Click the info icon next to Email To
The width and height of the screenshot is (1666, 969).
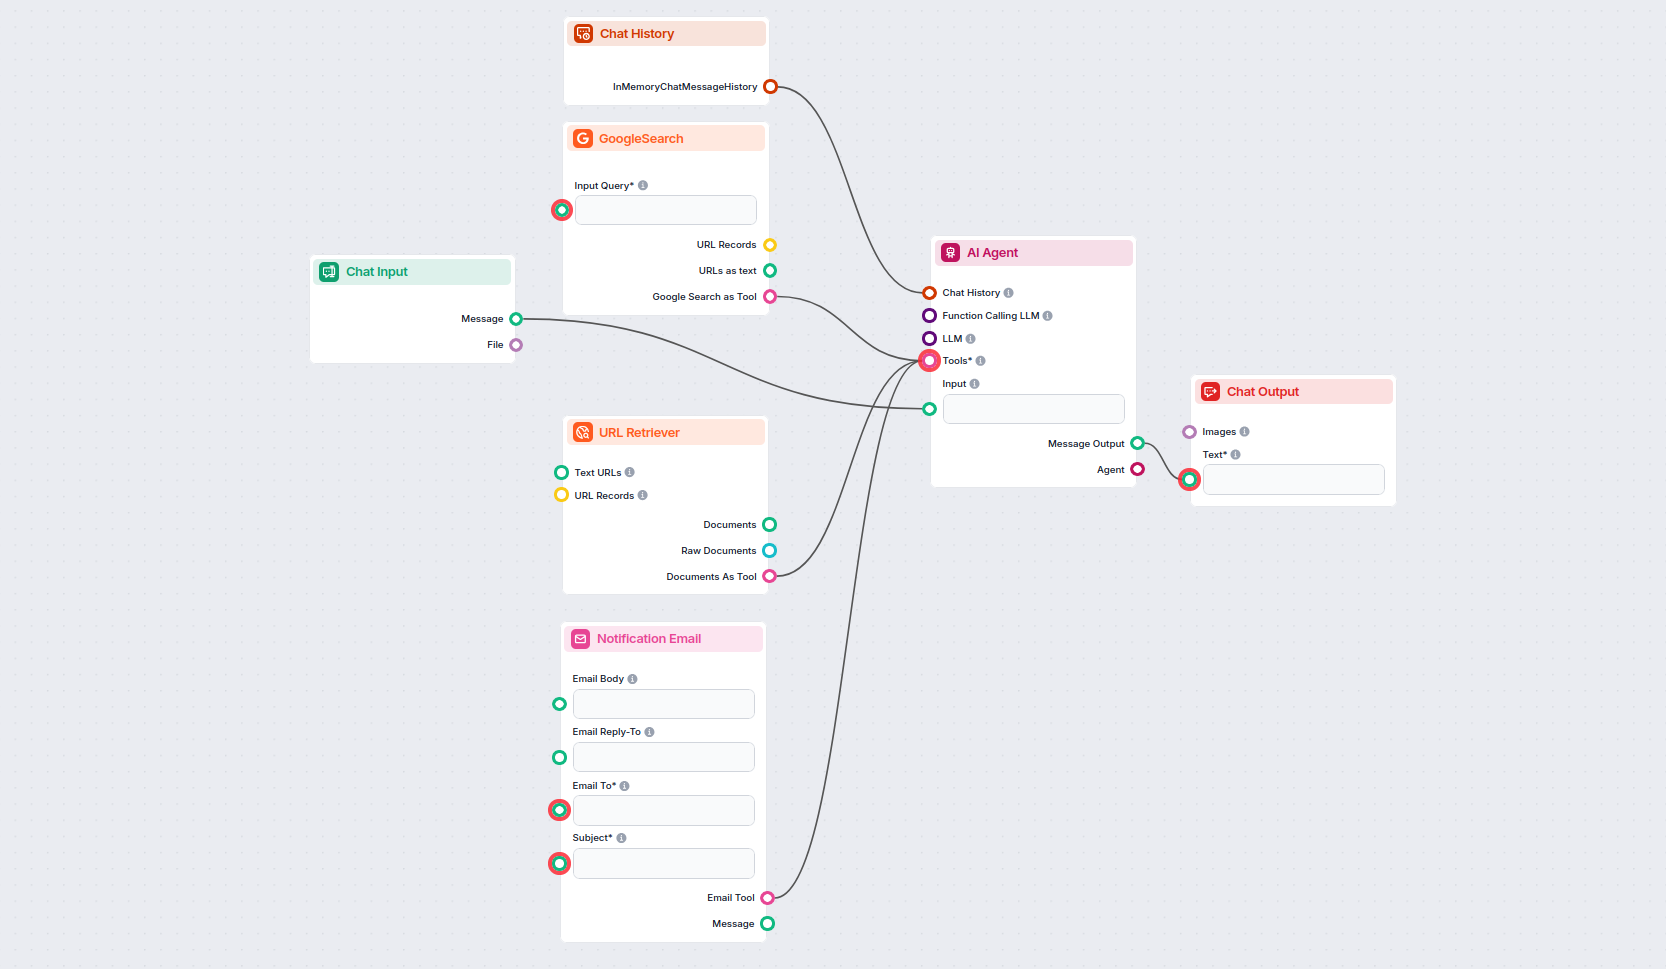point(624,785)
